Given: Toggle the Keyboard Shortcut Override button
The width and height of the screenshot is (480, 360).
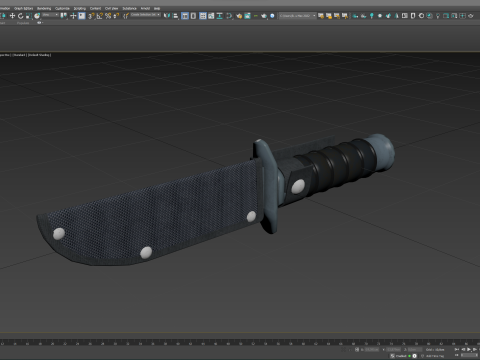Looking at the screenshot, I should 82,16.
